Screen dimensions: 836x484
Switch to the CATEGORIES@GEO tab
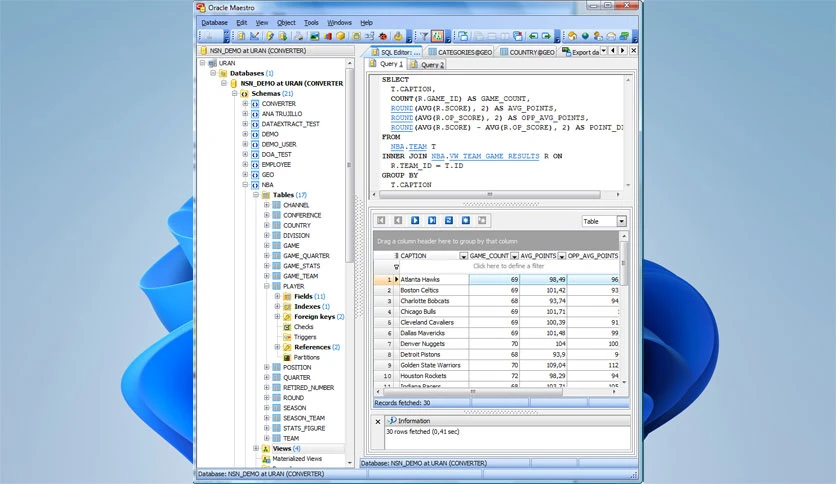461,52
